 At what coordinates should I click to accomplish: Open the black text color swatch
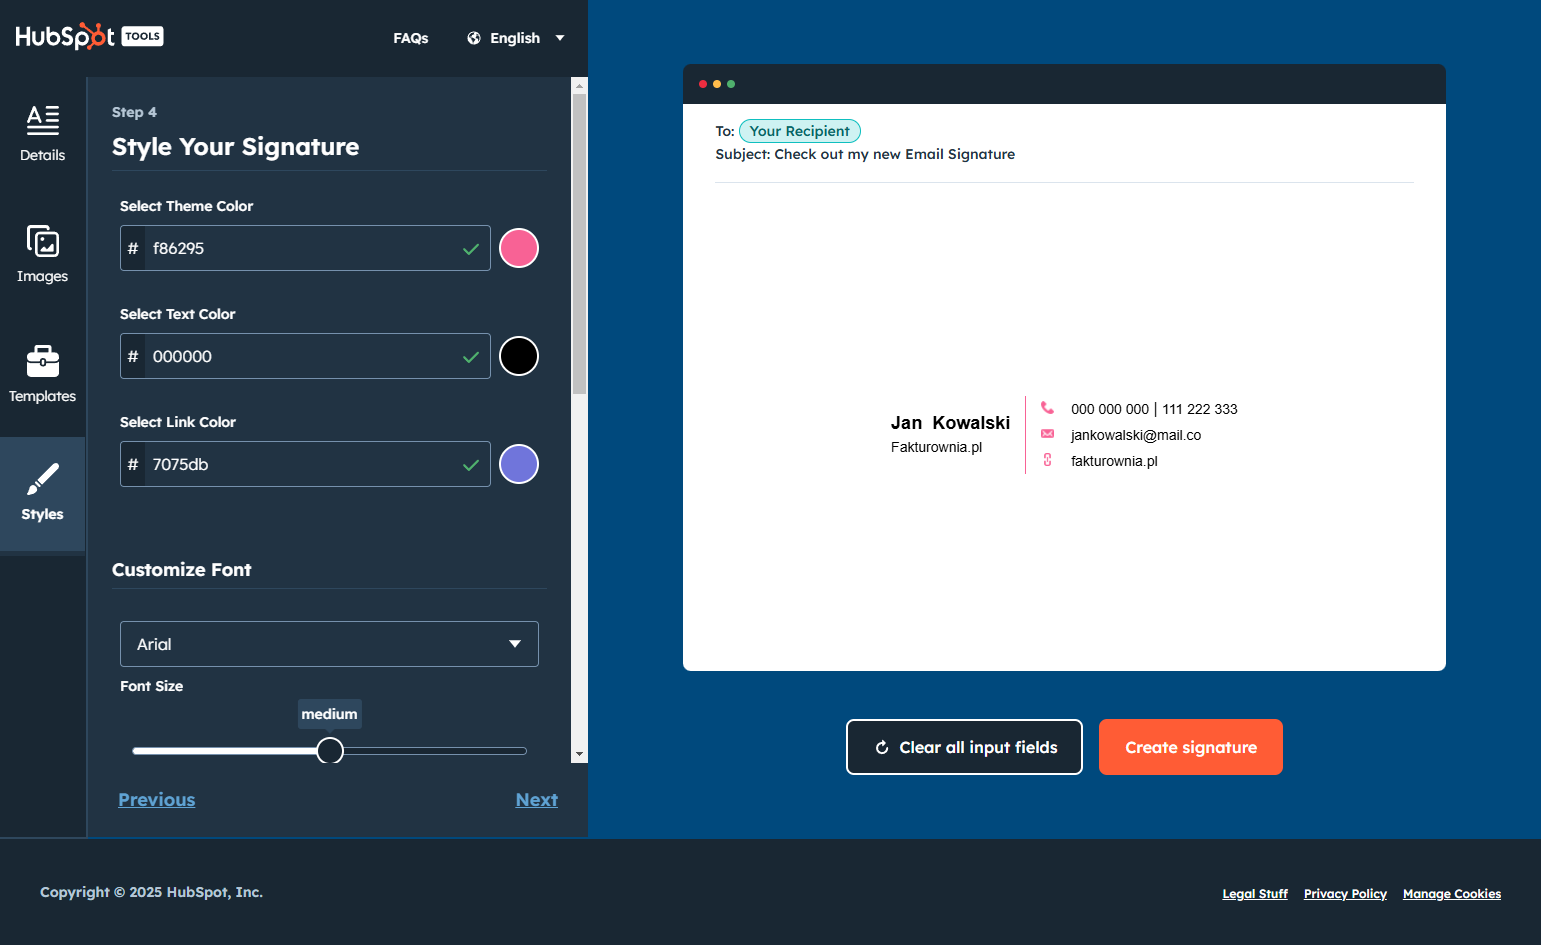click(519, 356)
